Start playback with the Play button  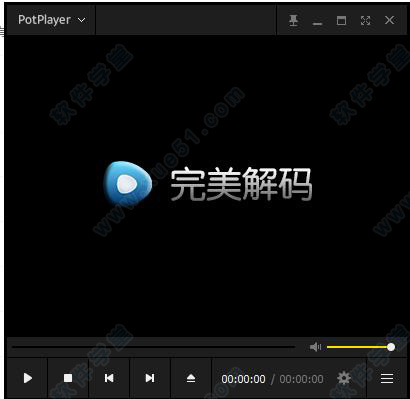pyautogui.click(x=28, y=378)
